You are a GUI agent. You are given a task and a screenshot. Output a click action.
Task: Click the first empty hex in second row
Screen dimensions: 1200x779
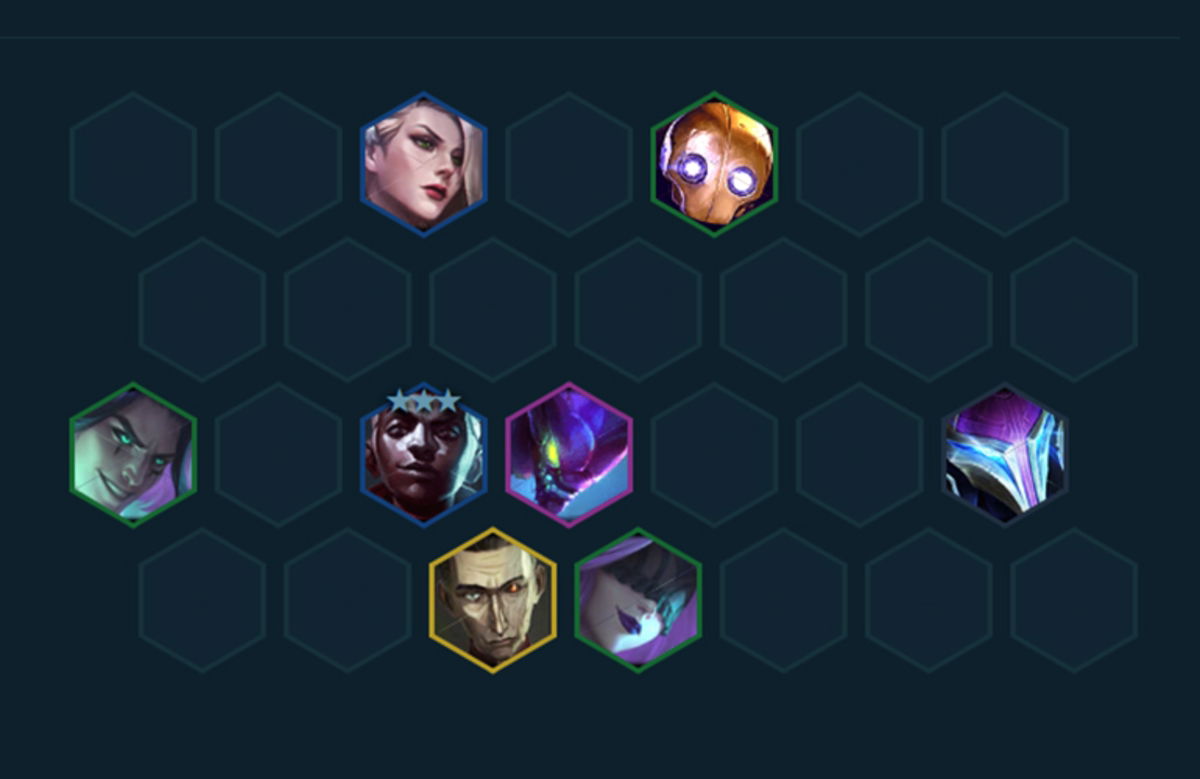pos(202,309)
